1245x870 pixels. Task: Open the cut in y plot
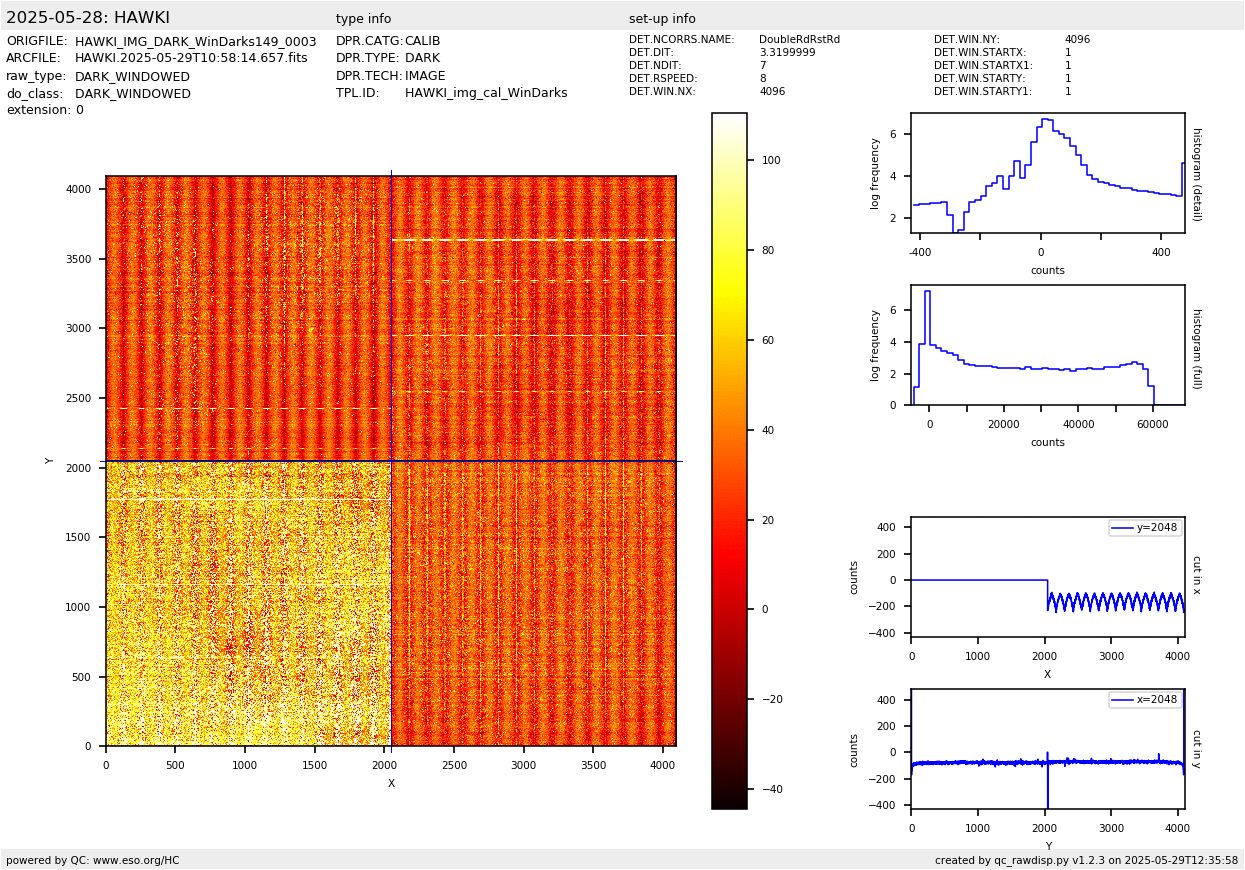tap(1047, 749)
